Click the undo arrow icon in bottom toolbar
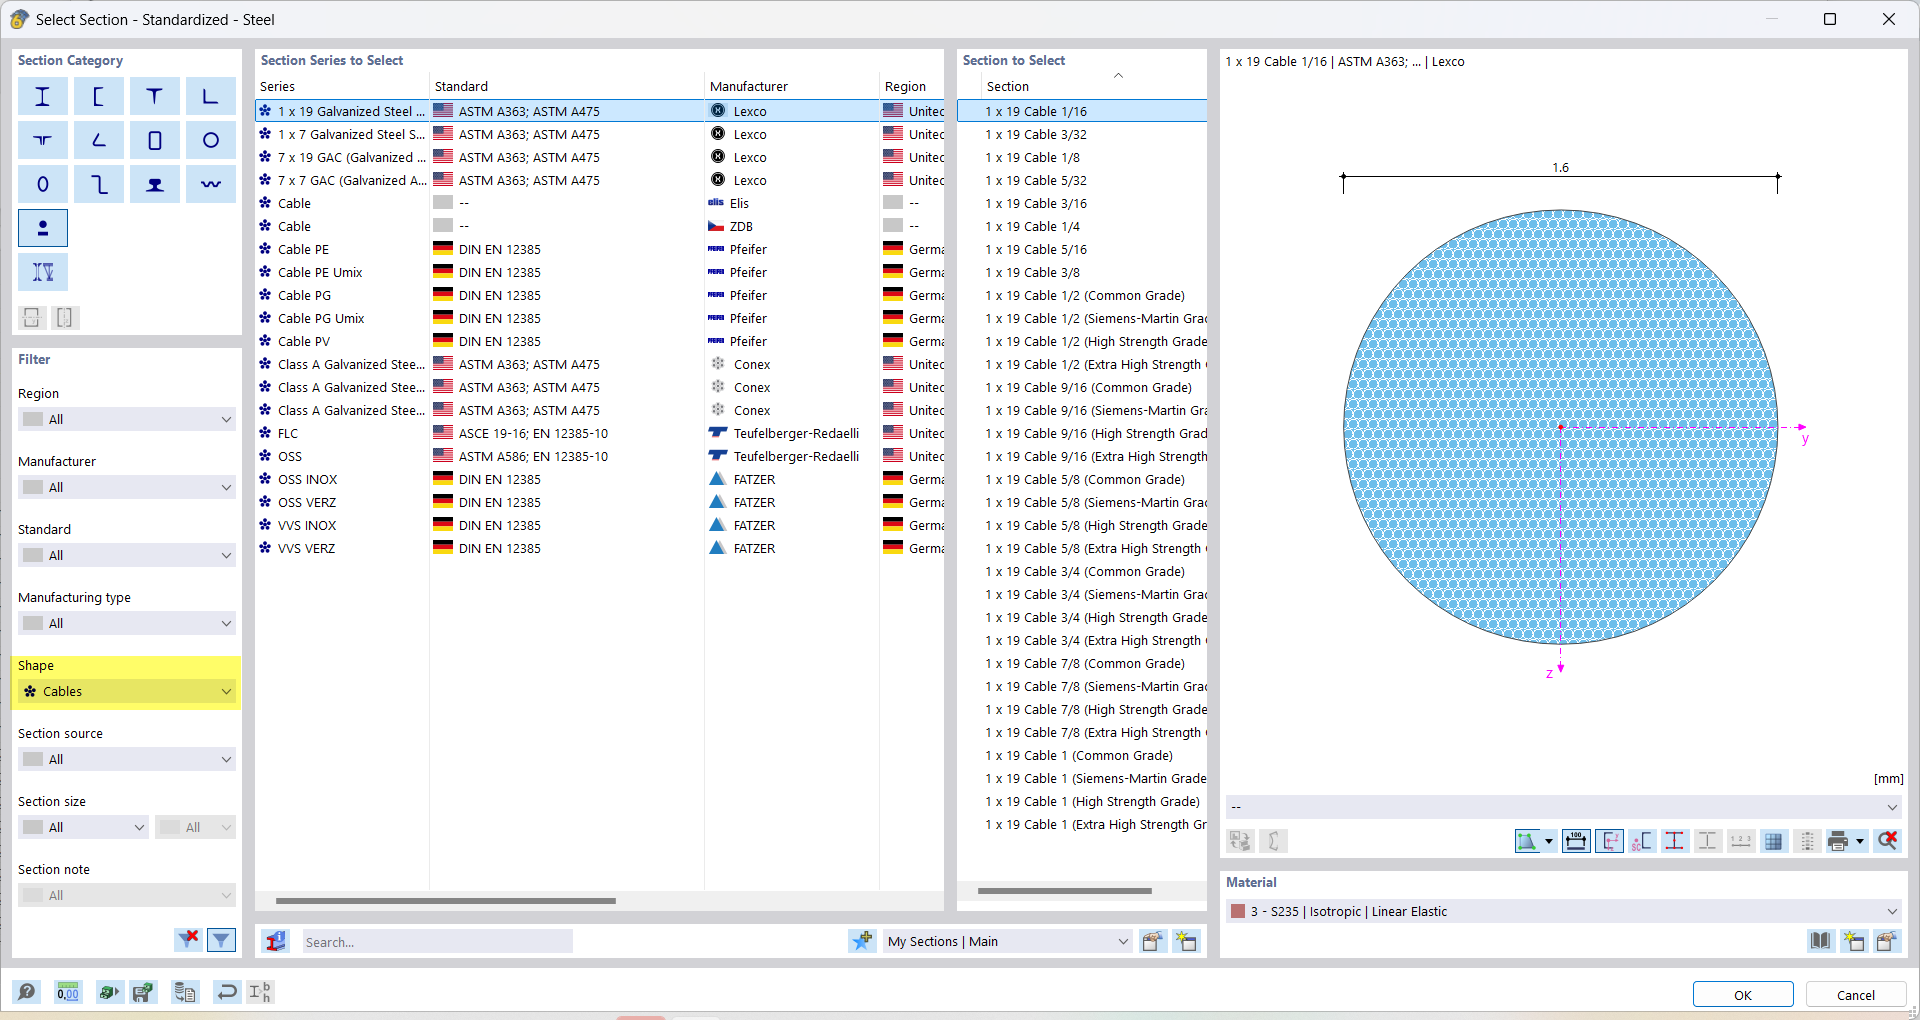1920x1020 pixels. [x=227, y=992]
